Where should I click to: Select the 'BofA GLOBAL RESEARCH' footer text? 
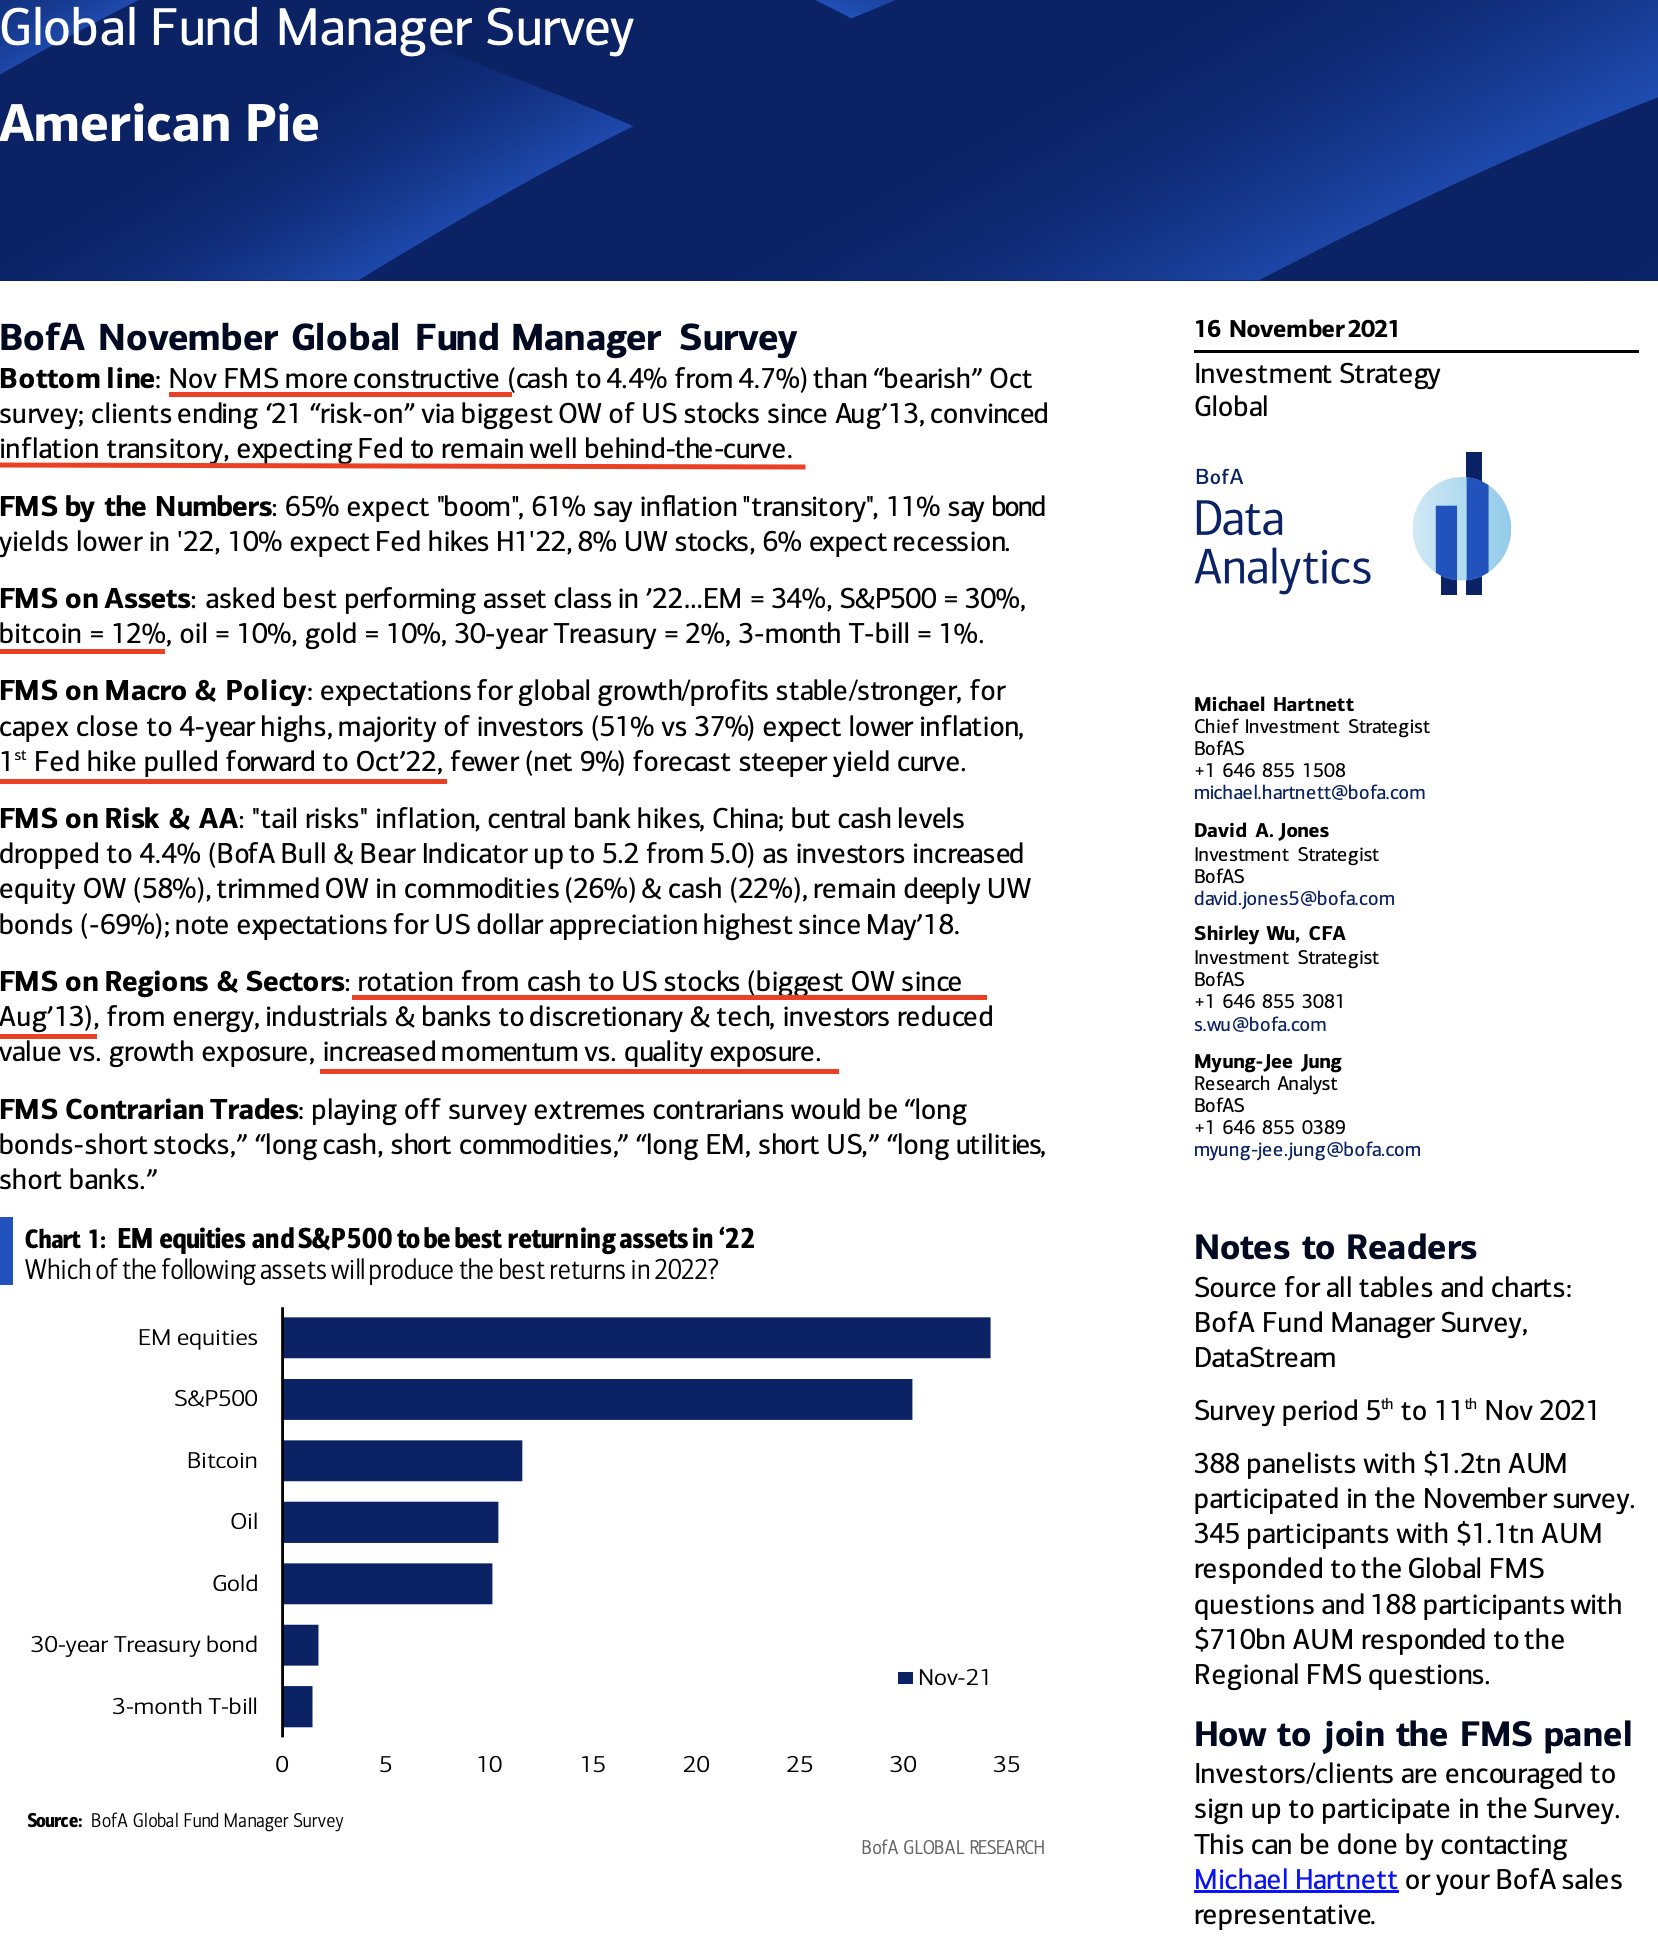pos(953,1847)
